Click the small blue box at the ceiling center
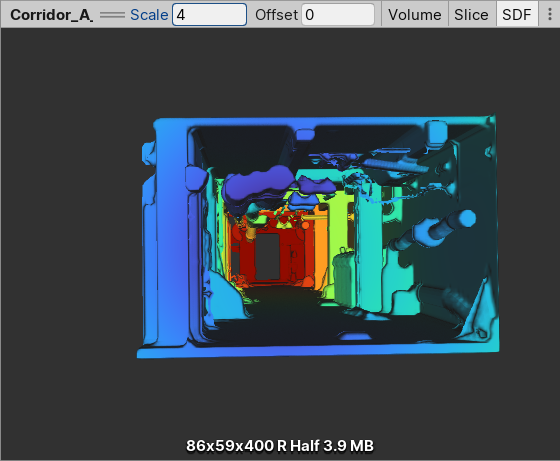The width and height of the screenshot is (560, 461). tap(305, 135)
